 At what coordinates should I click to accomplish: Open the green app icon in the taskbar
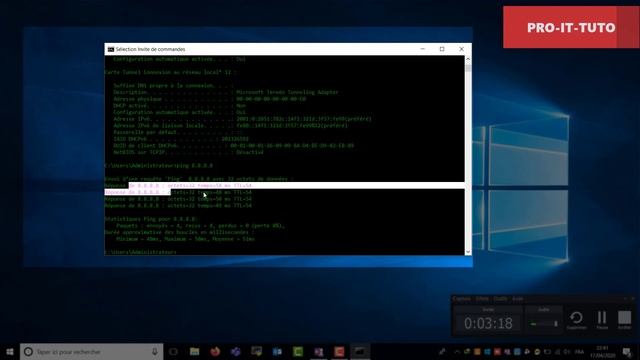[x=298, y=351]
